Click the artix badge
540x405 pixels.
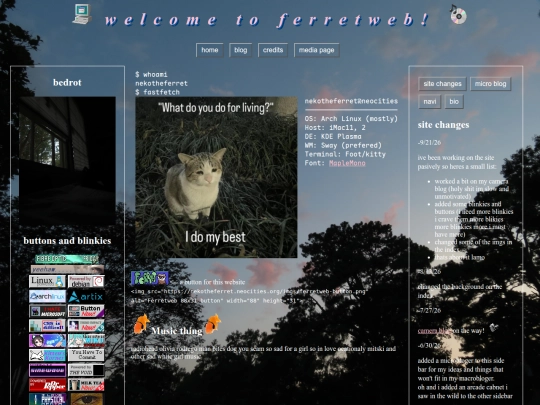click(86, 296)
